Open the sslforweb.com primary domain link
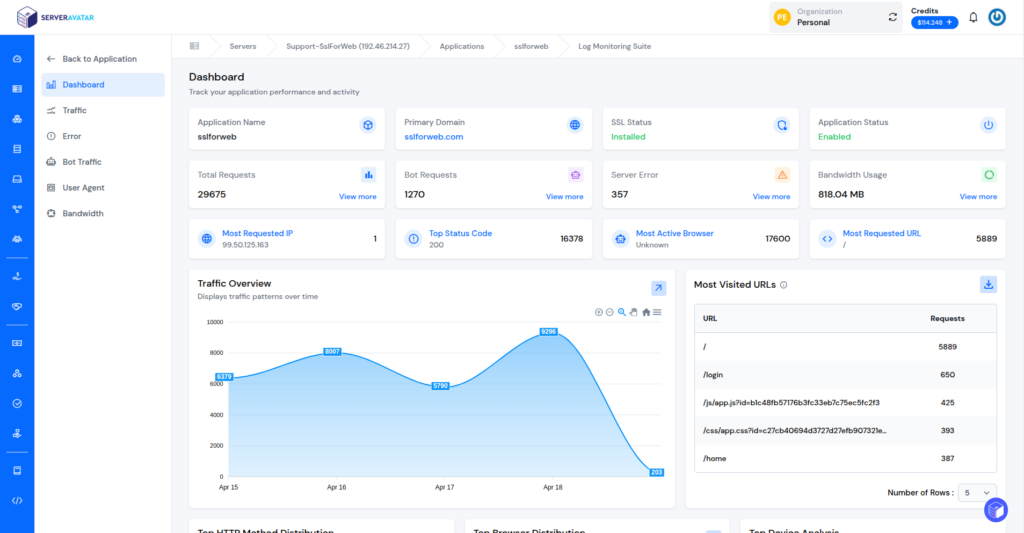 coord(434,137)
